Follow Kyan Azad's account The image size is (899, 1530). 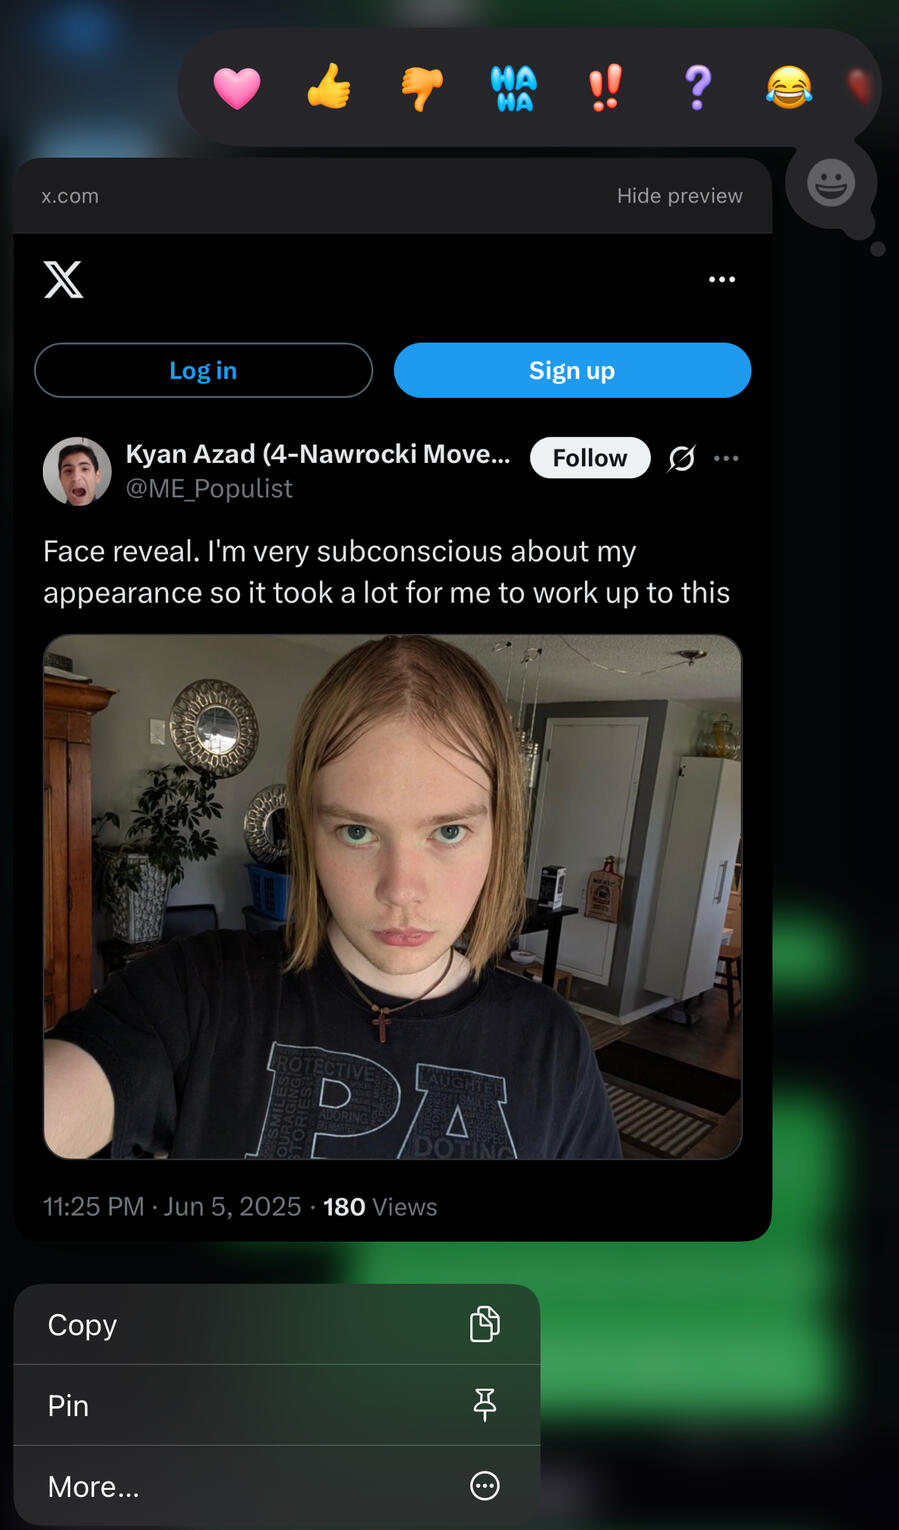pos(590,458)
